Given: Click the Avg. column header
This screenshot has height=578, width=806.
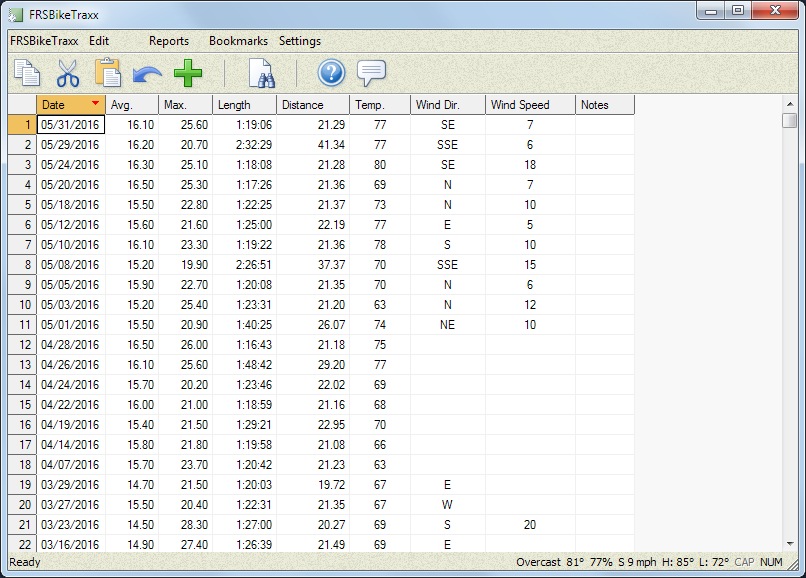Looking at the screenshot, I should [132, 105].
